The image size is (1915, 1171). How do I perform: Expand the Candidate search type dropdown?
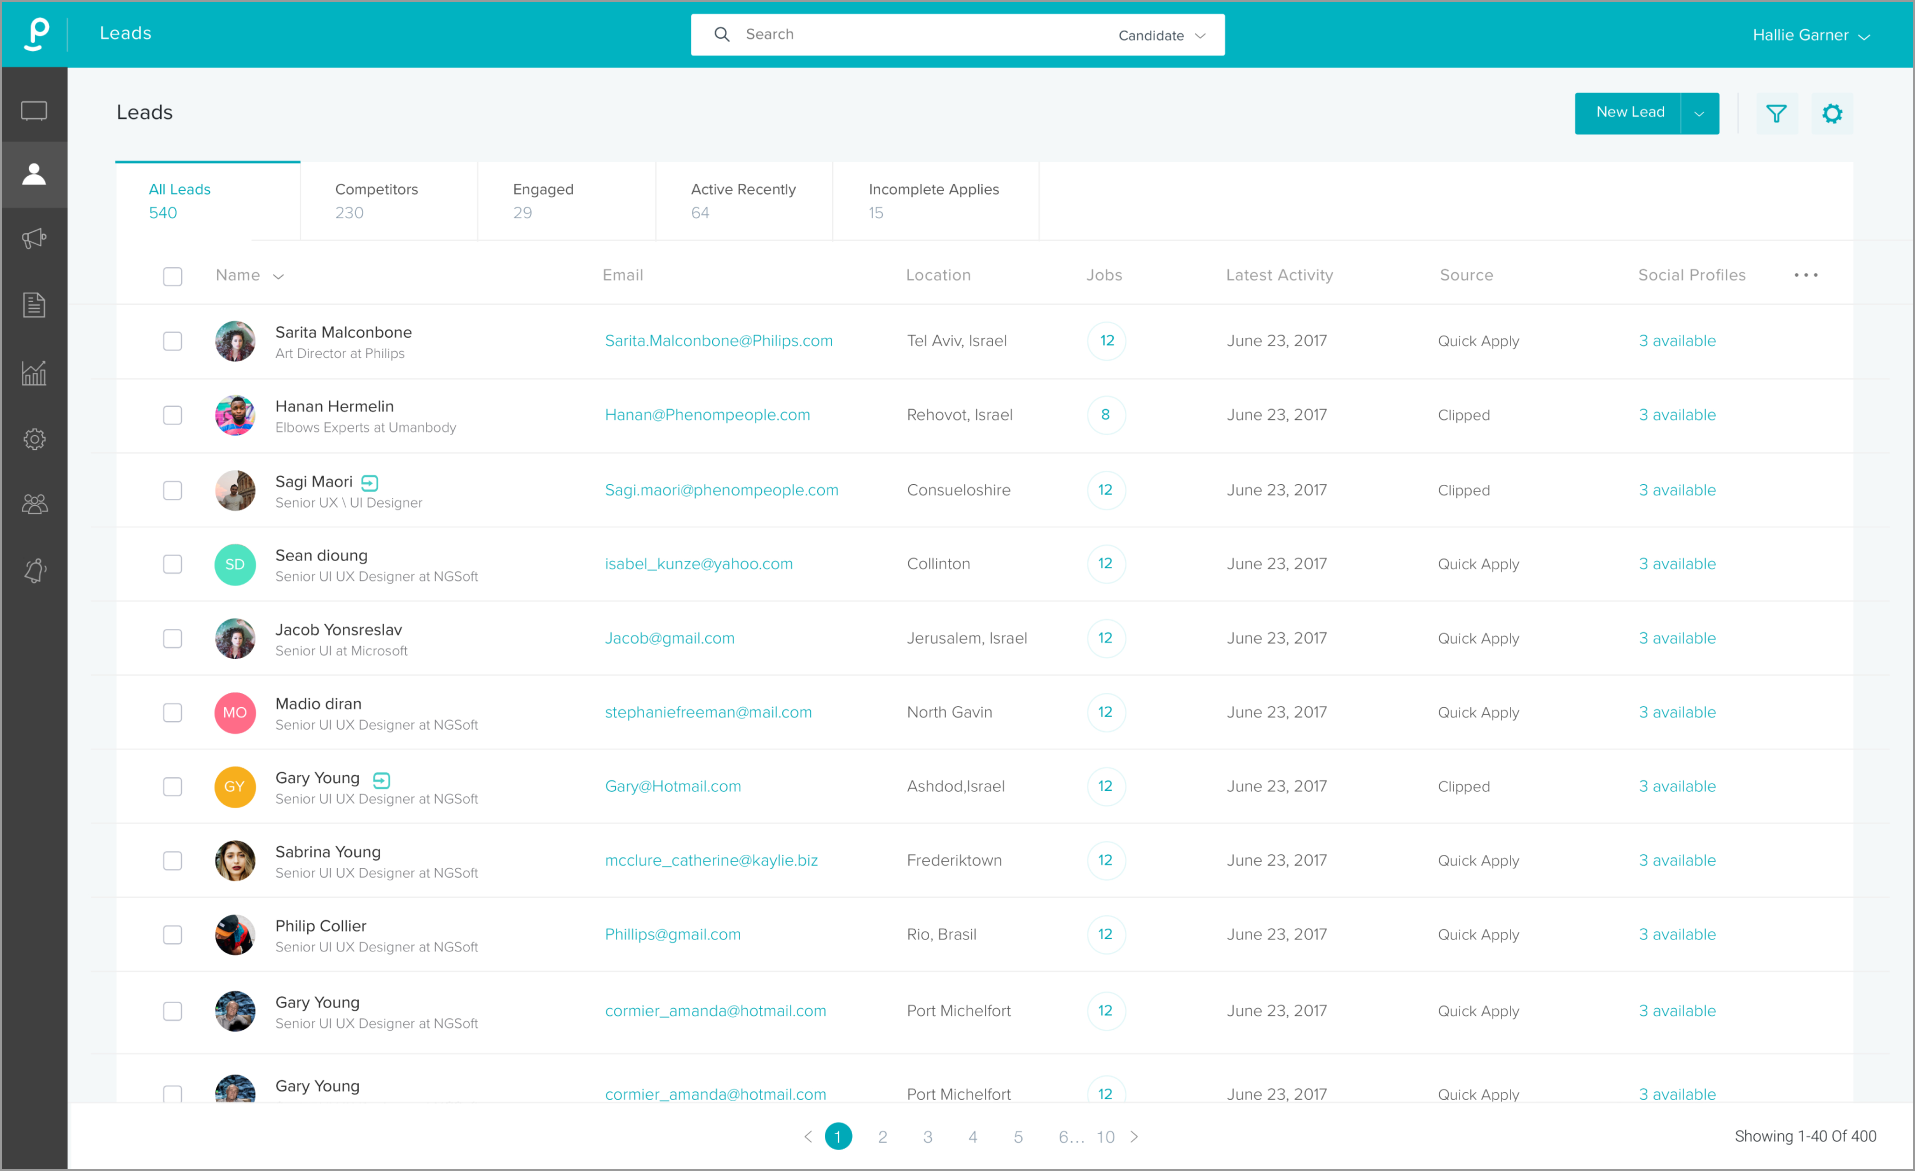1161,35
